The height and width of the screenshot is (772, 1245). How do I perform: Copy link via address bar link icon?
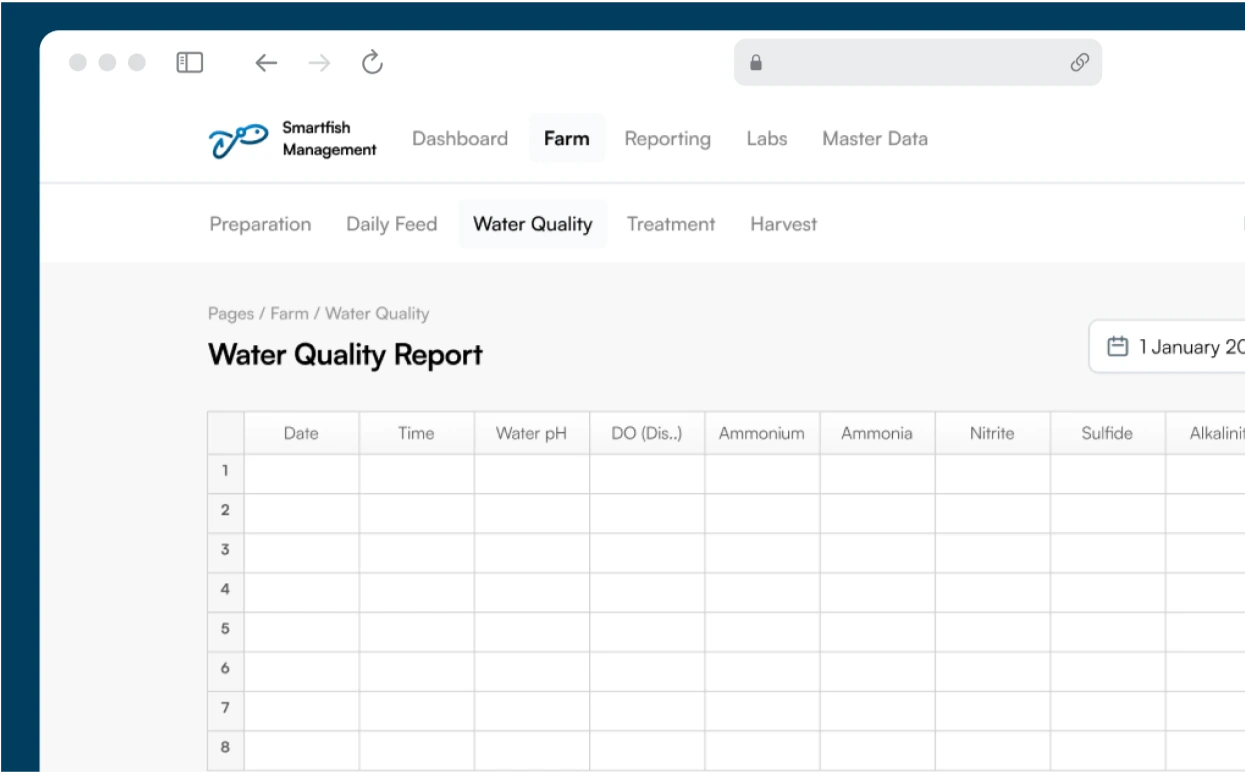pyautogui.click(x=1079, y=62)
